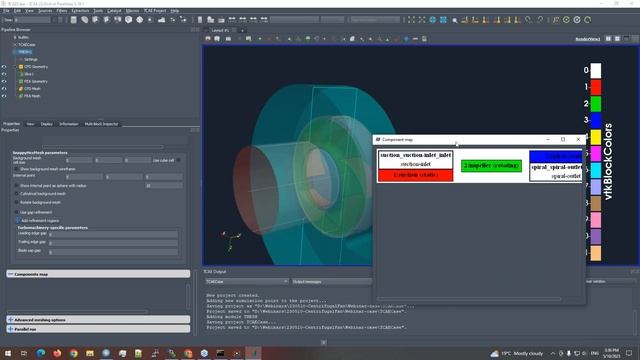Select Layout #1 tab

pyautogui.click(x=220, y=30)
